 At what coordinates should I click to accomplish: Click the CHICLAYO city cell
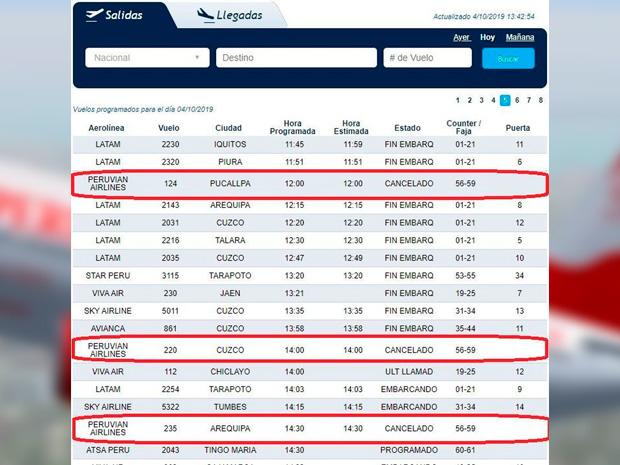point(230,372)
